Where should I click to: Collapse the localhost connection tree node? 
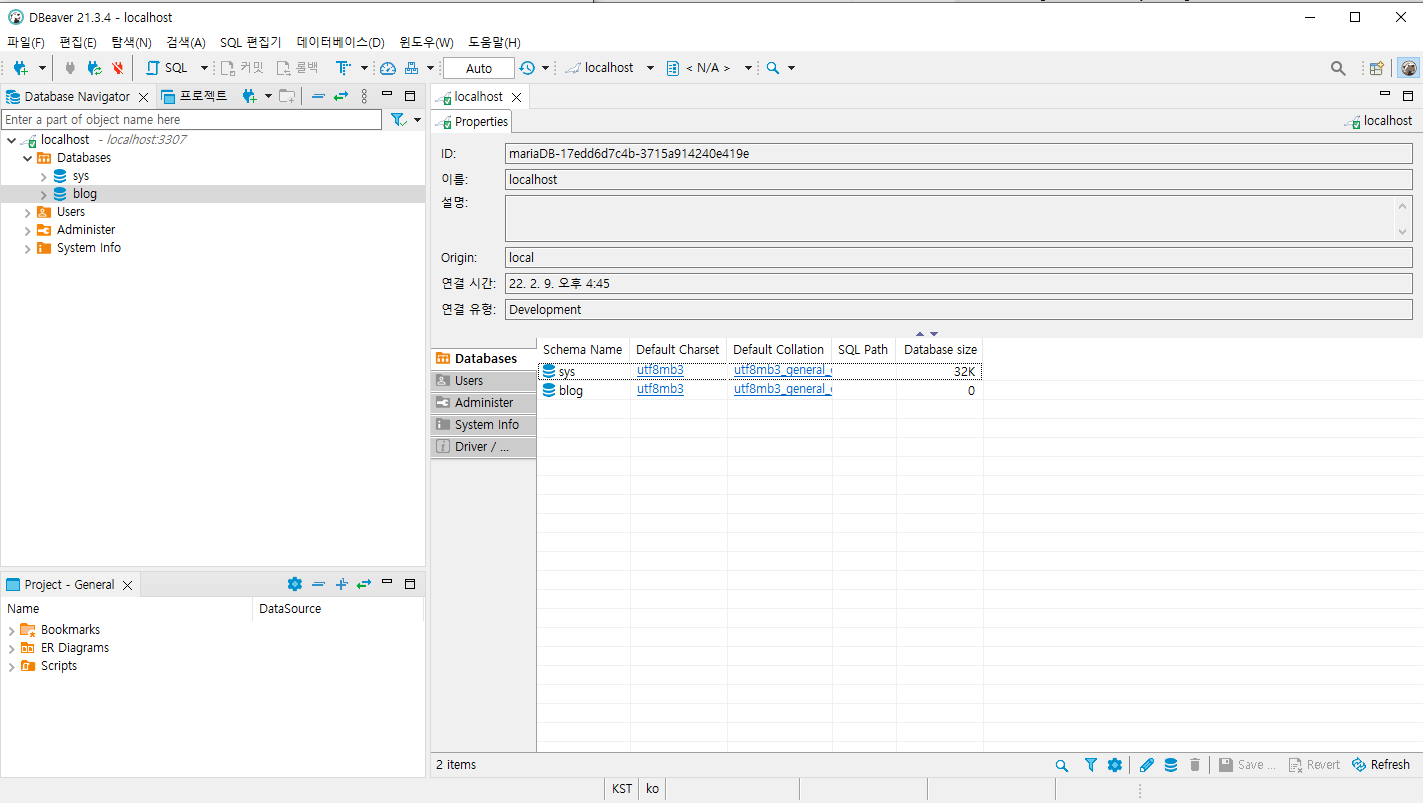pos(11,140)
